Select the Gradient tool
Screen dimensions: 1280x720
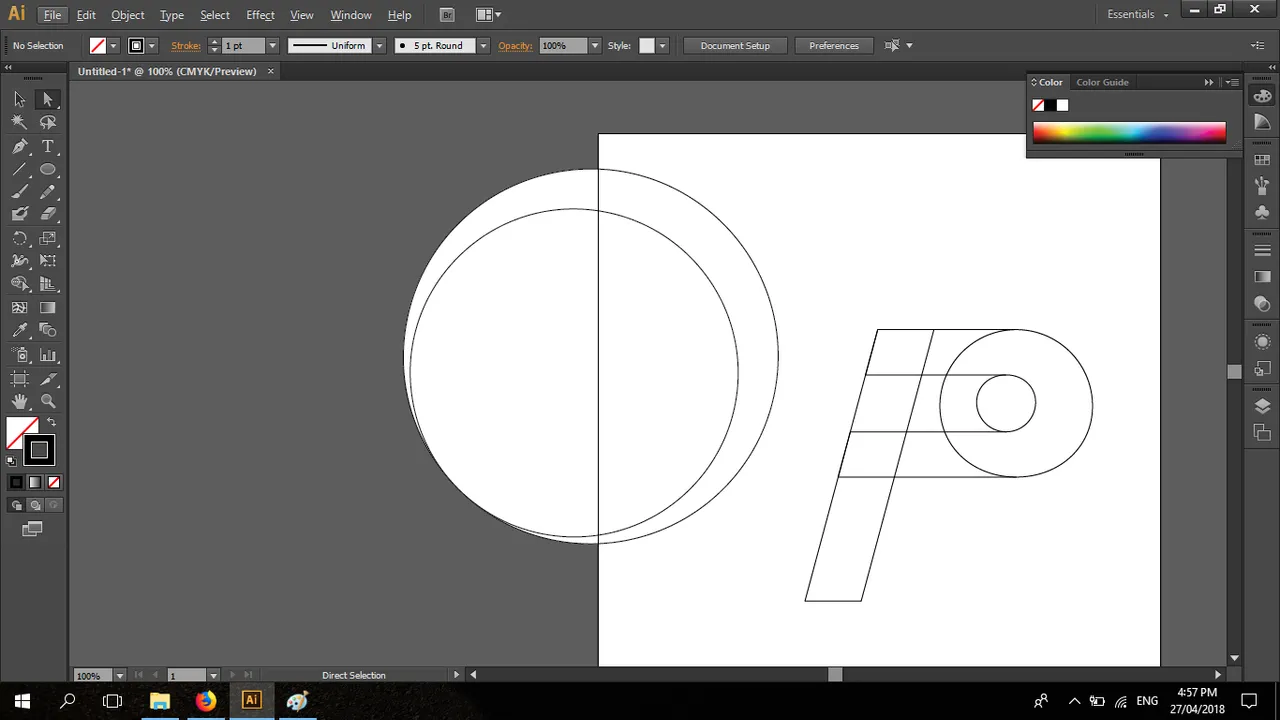pyautogui.click(x=47, y=308)
